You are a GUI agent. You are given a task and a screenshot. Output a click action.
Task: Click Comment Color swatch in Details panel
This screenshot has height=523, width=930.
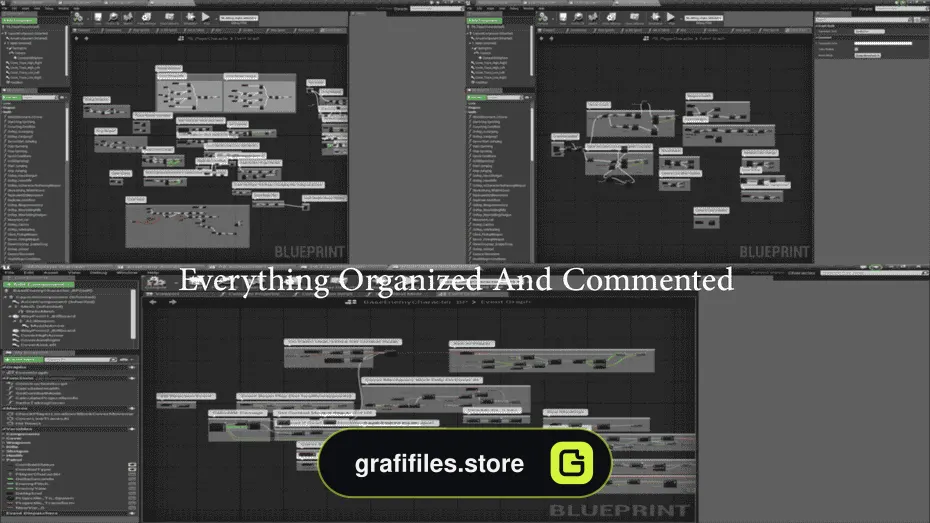(x=883, y=43)
